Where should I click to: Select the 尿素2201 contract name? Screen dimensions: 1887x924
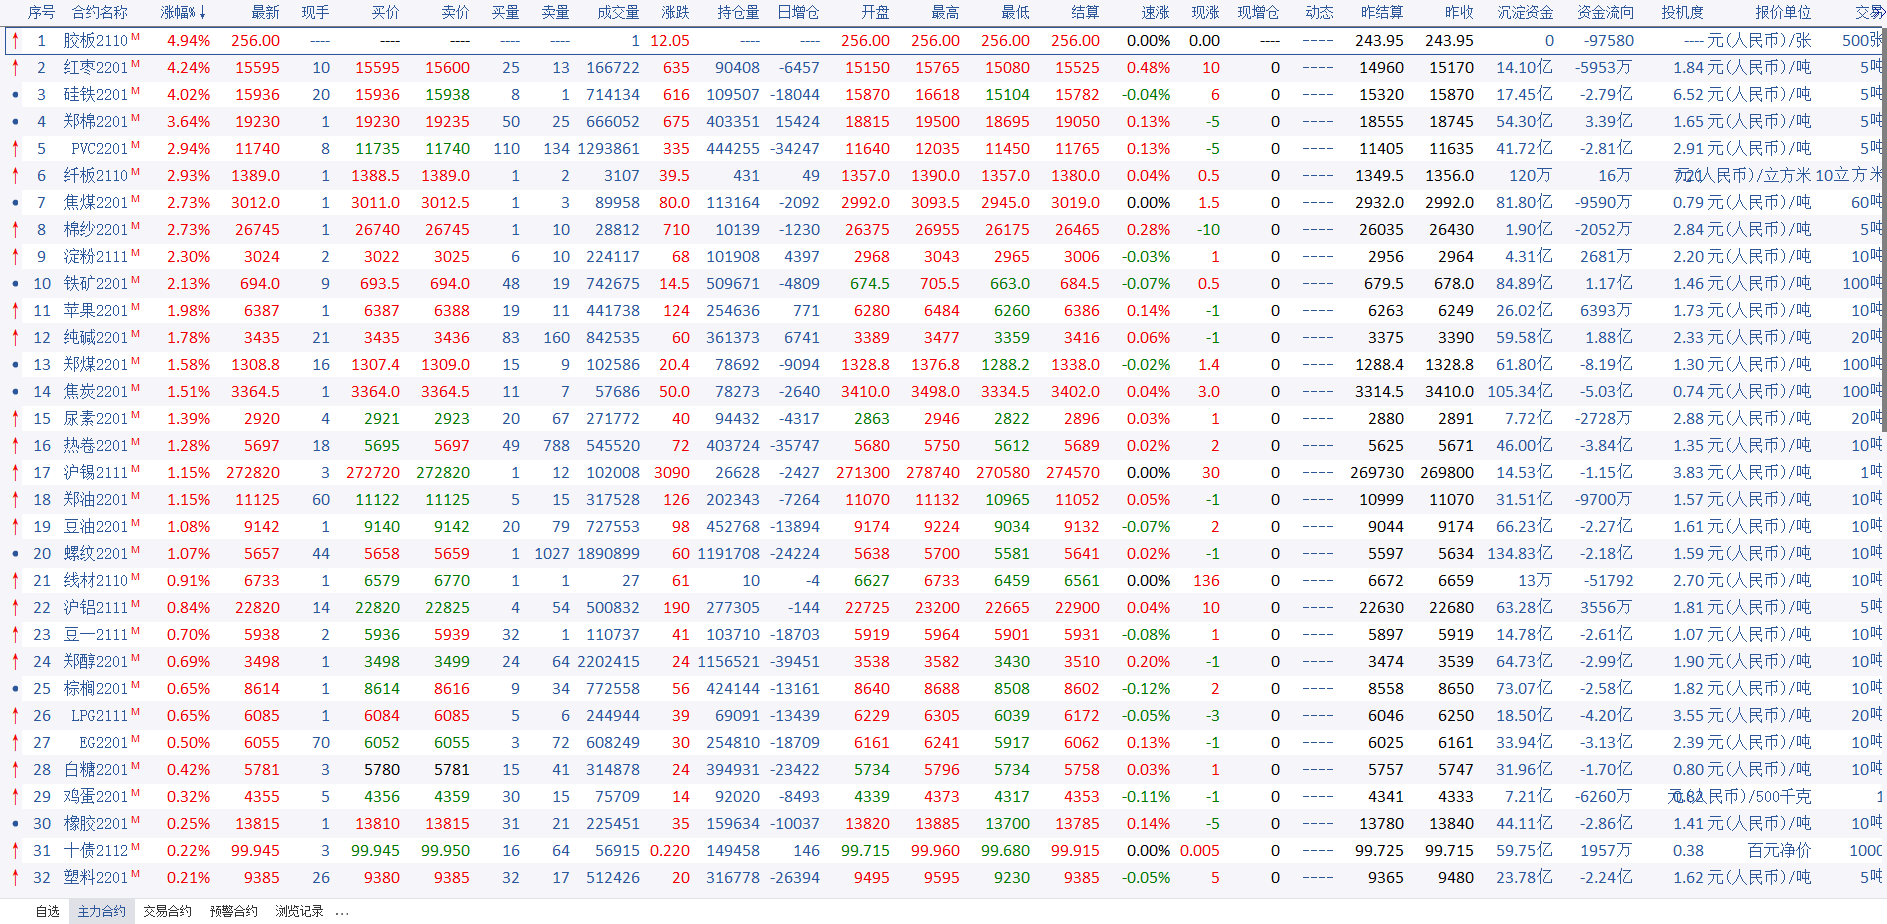pos(95,419)
